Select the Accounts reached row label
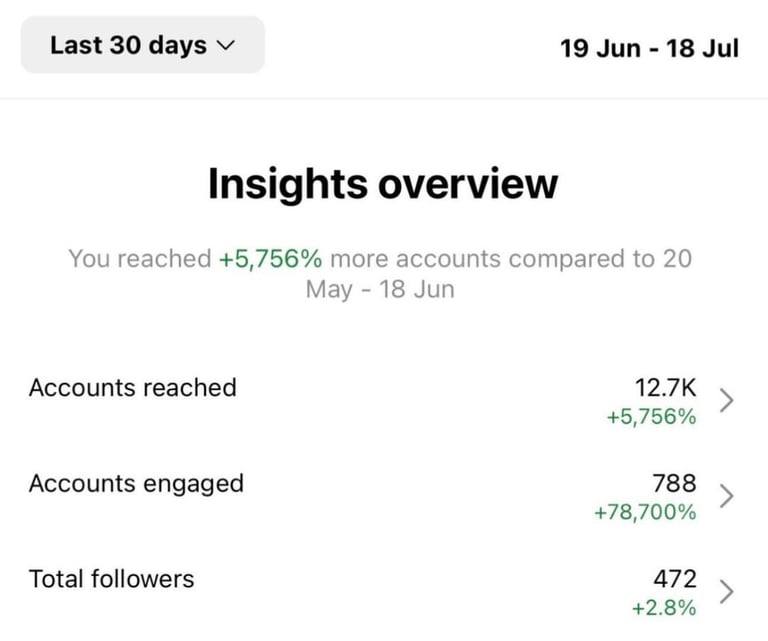This screenshot has height=641, width=768. click(133, 388)
